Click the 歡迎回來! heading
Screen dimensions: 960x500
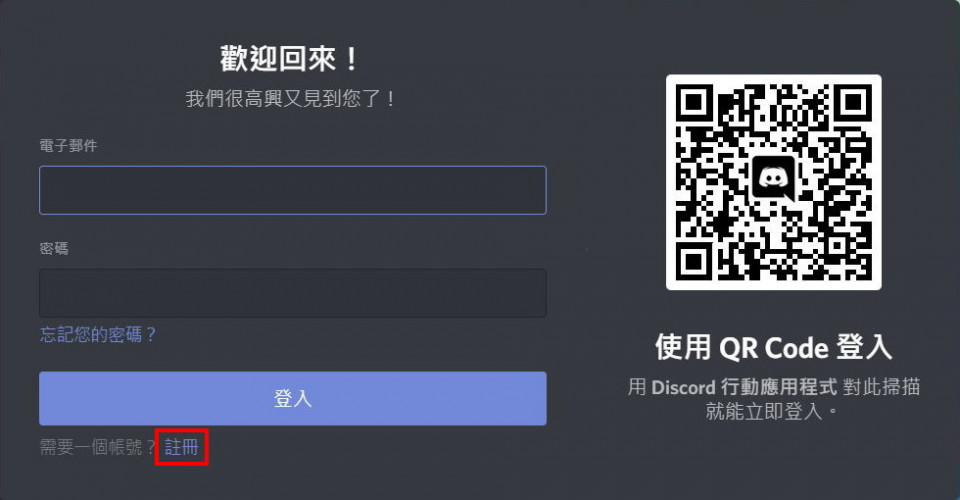click(290, 59)
